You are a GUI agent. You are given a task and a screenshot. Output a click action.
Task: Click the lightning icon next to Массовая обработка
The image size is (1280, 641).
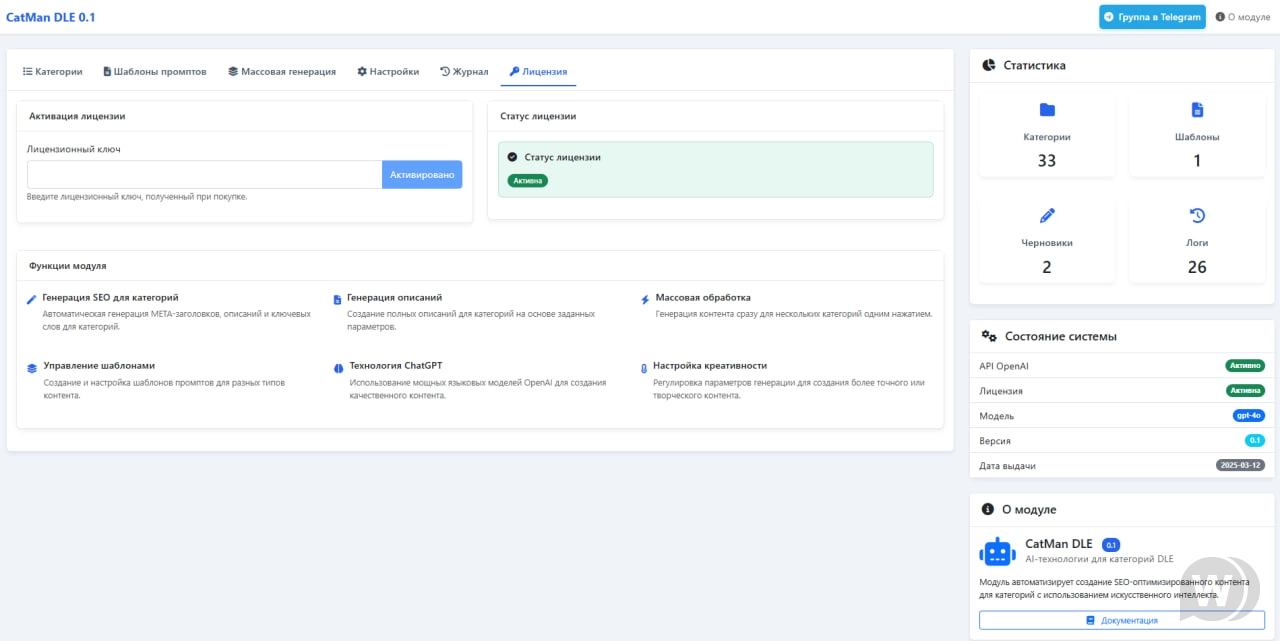click(x=645, y=299)
